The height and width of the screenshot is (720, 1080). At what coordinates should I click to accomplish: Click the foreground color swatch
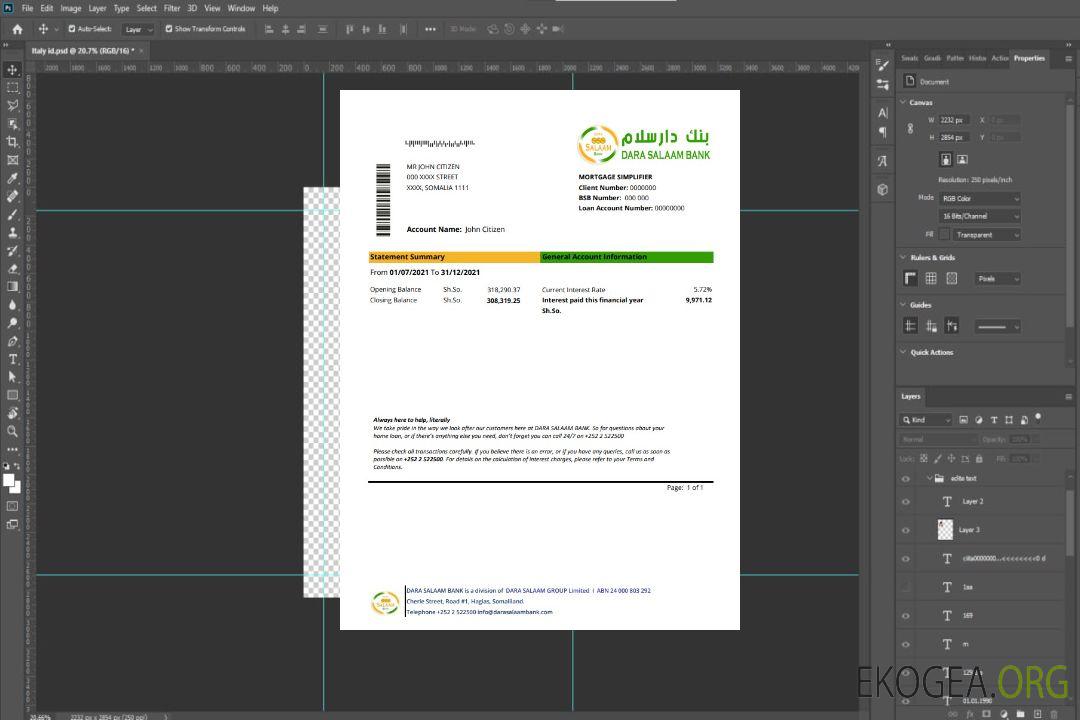(x=10, y=481)
